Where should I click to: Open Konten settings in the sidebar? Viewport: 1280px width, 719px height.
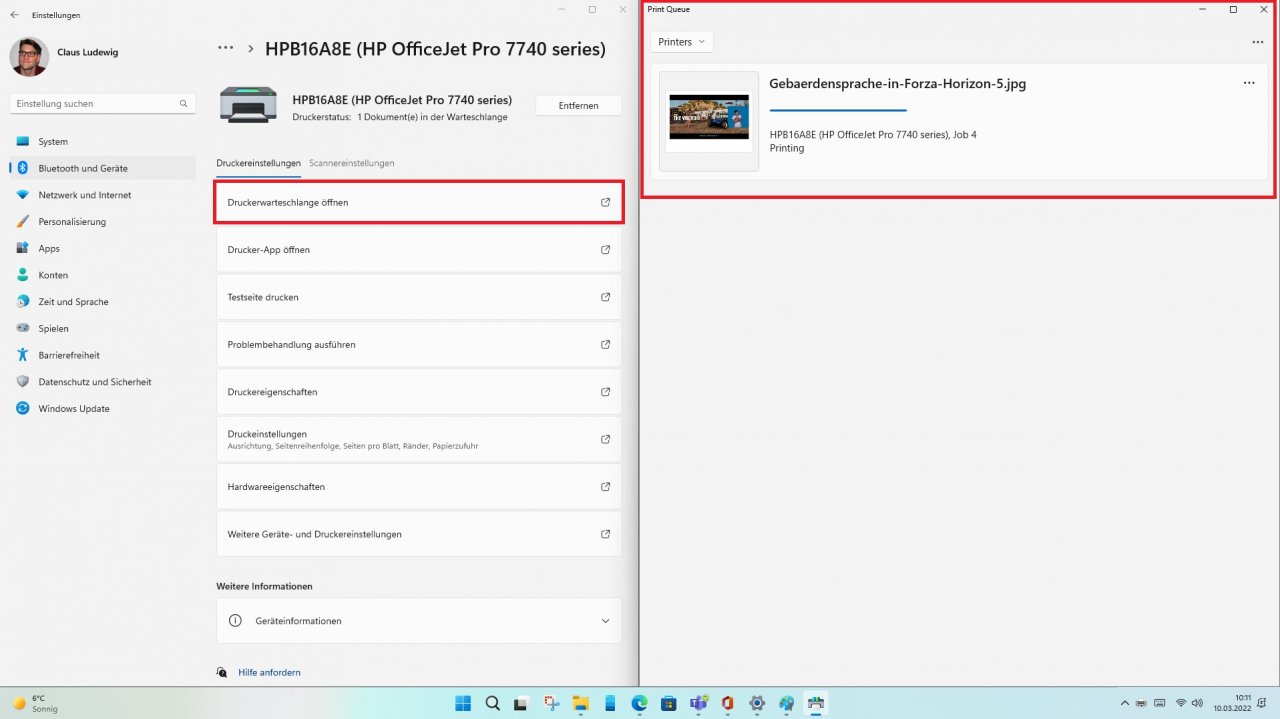(103, 275)
